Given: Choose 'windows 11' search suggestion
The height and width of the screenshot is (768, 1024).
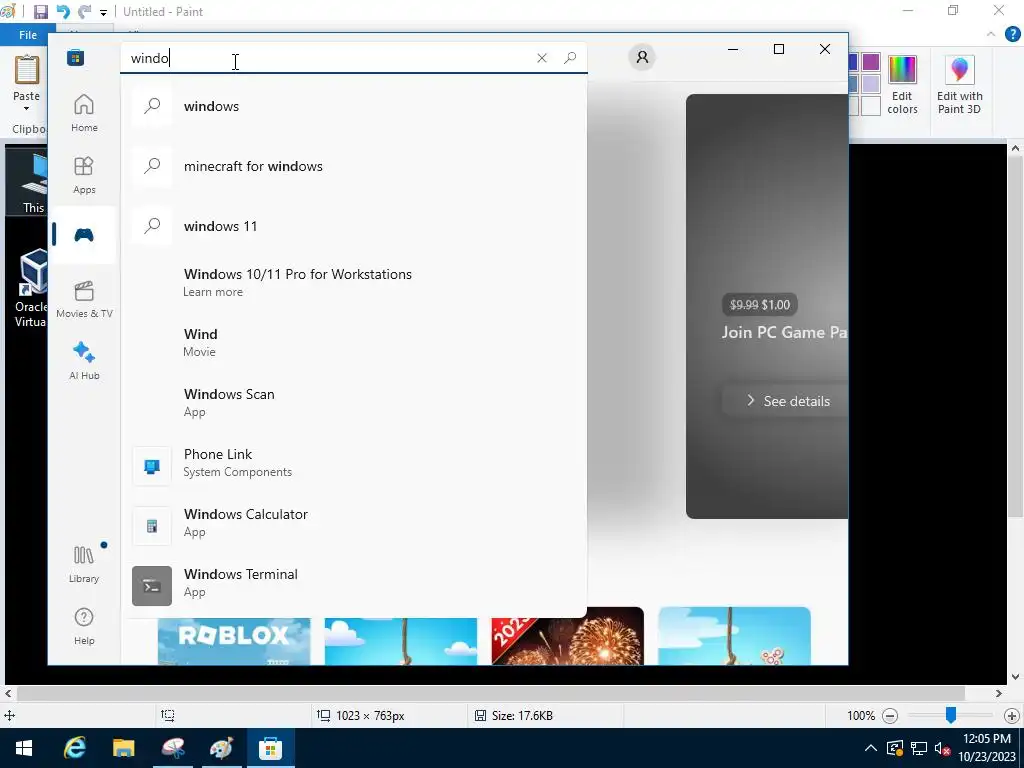Looking at the screenshot, I should click(x=353, y=226).
